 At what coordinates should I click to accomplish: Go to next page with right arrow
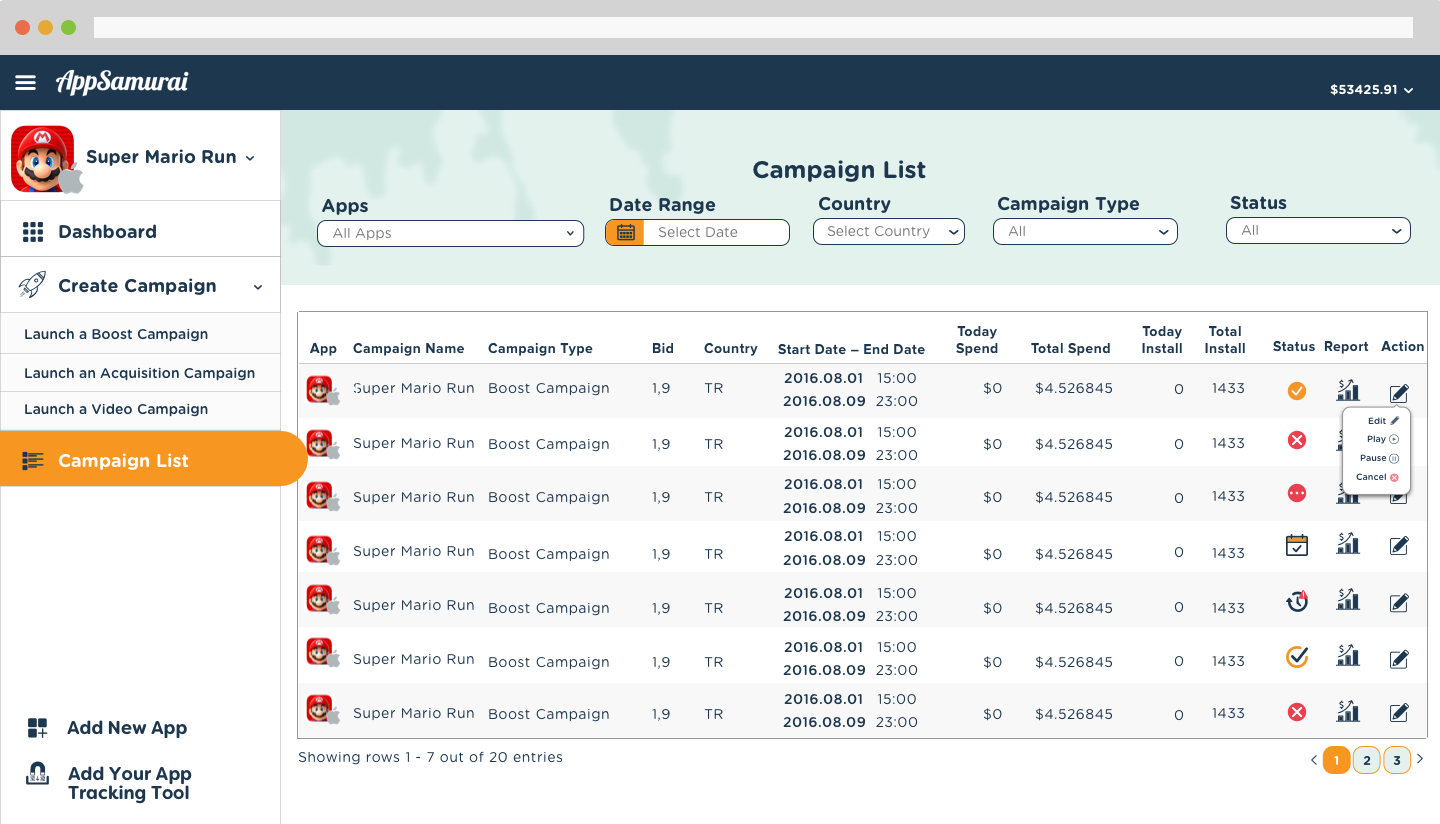click(x=1420, y=760)
